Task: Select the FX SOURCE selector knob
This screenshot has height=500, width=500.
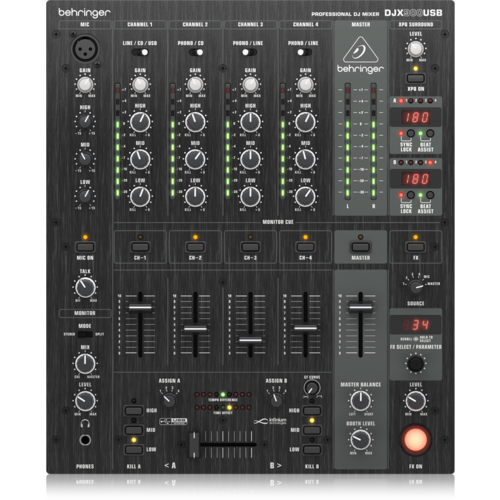Action: coord(416,287)
